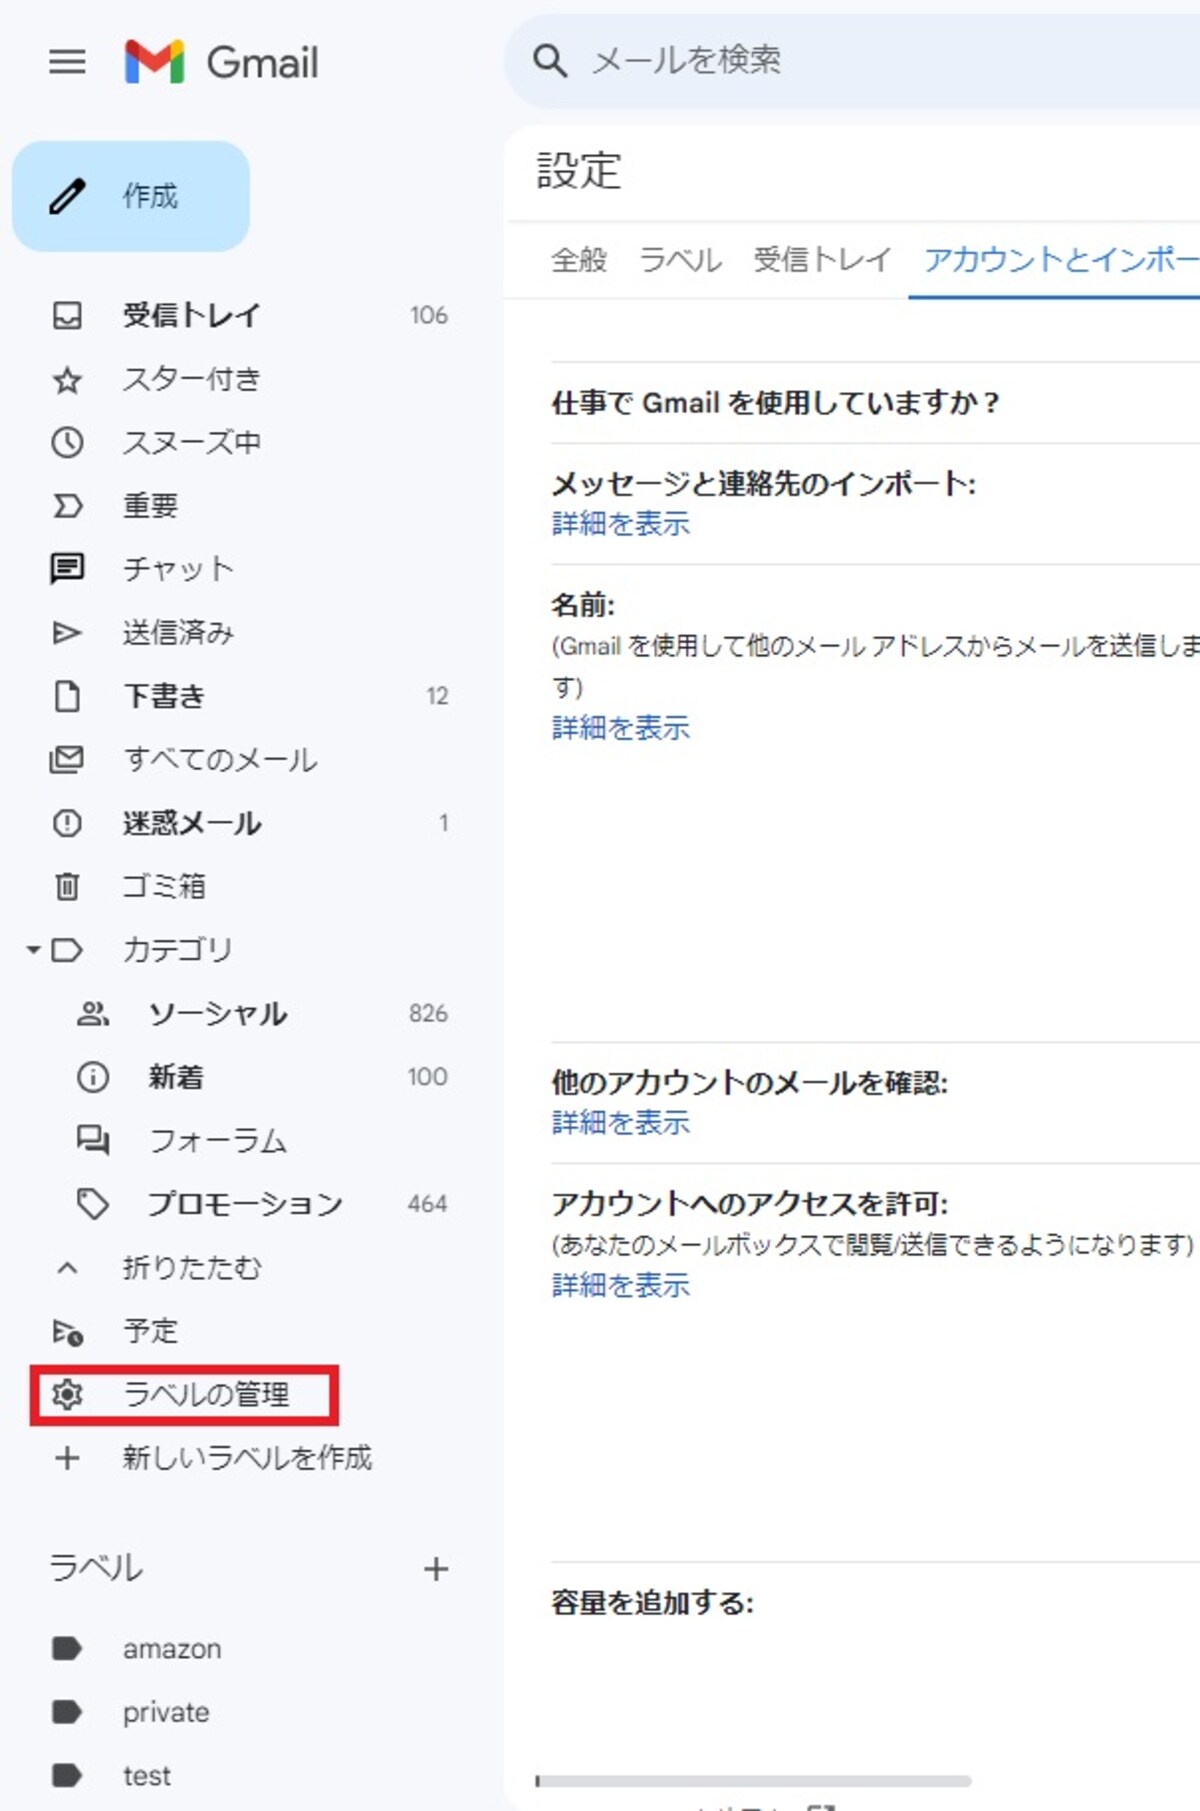Screen dimensions: 1200x1811
Task: Click the chat bubble icon for チャット
Action: pos(67,569)
